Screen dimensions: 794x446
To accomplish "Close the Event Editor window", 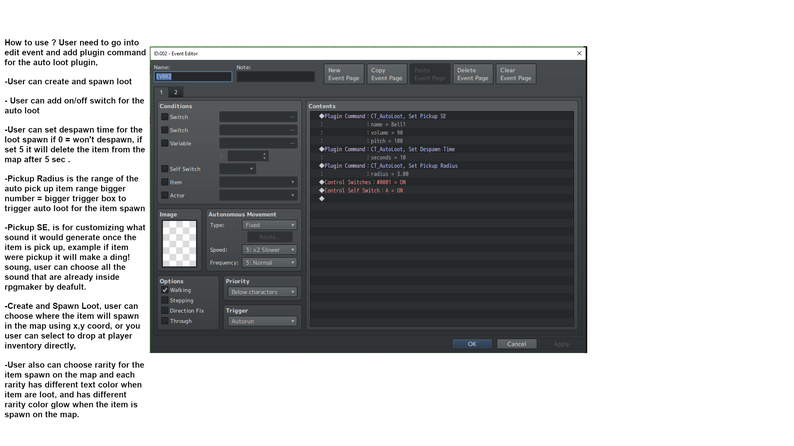I will coord(579,53).
